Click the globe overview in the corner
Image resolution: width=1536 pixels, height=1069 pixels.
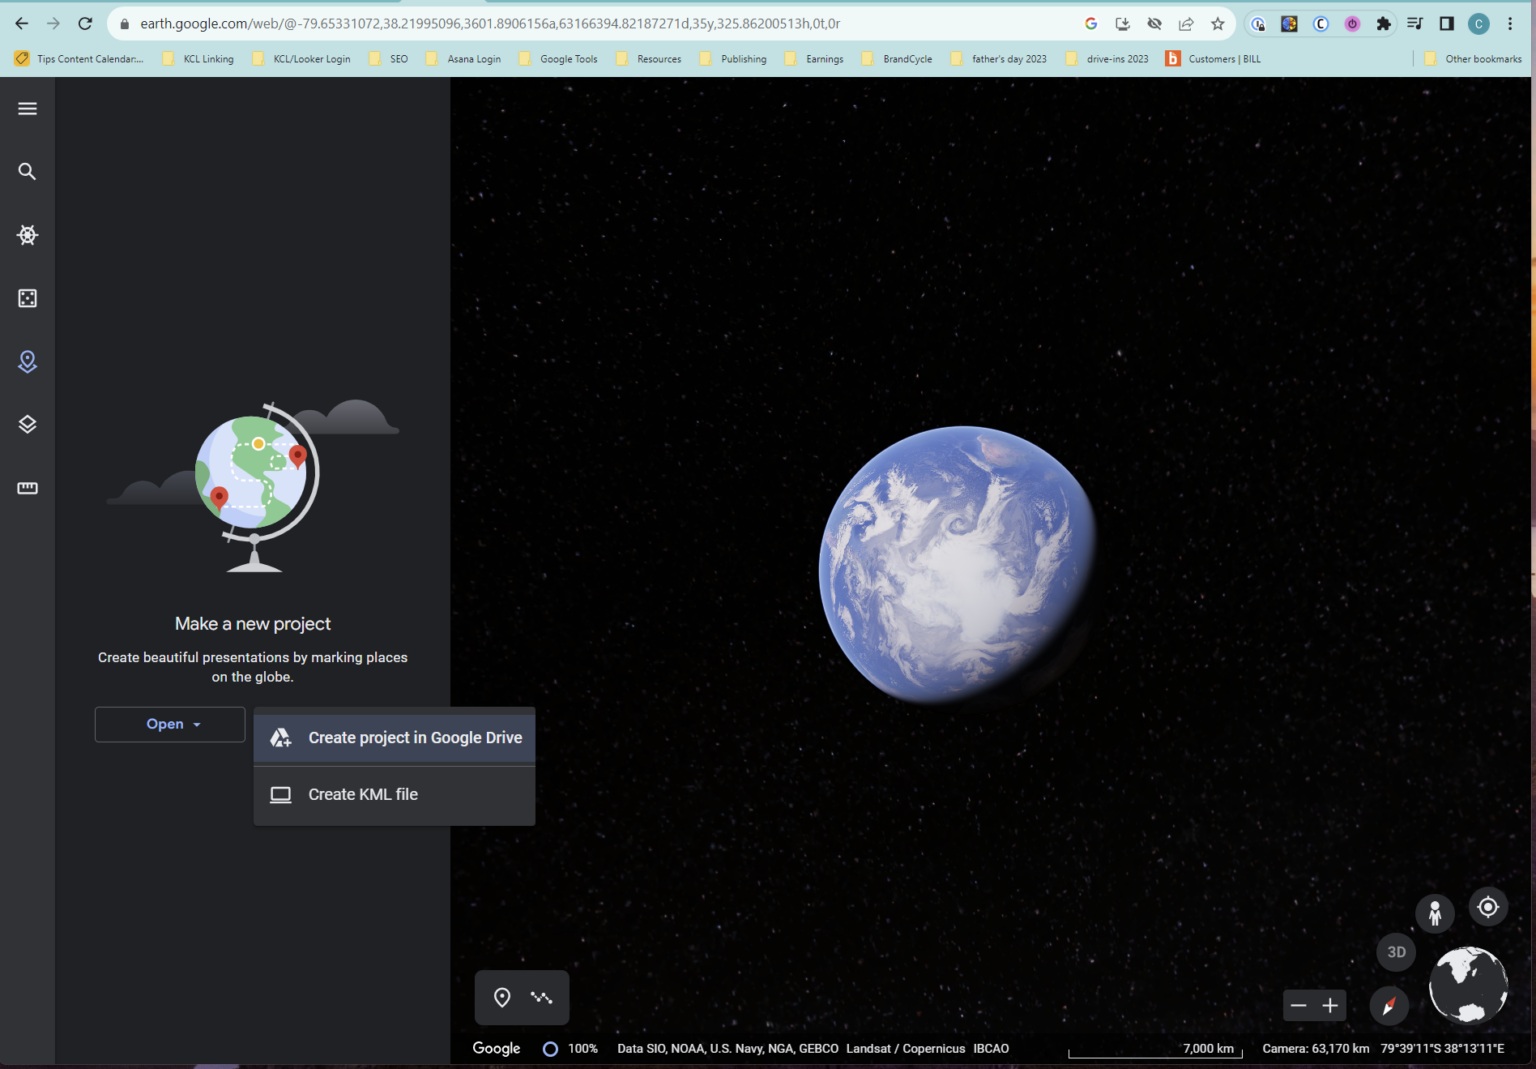(x=1468, y=985)
